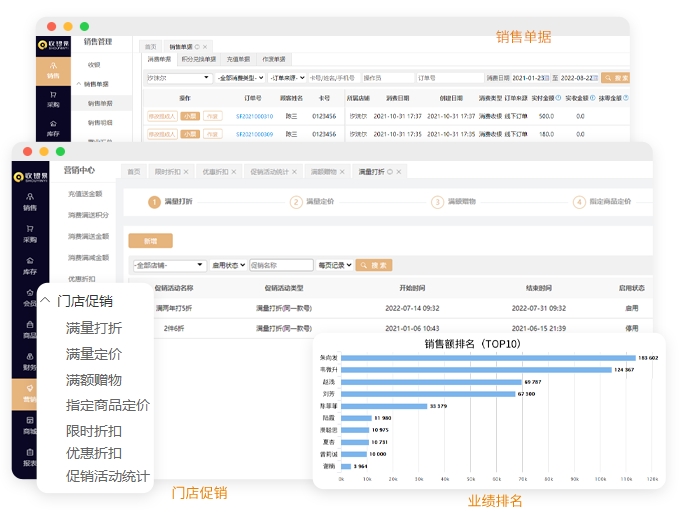This screenshot has width=686, height=518.
Task: Open end date calendar in sales window
Action: click(595, 78)
